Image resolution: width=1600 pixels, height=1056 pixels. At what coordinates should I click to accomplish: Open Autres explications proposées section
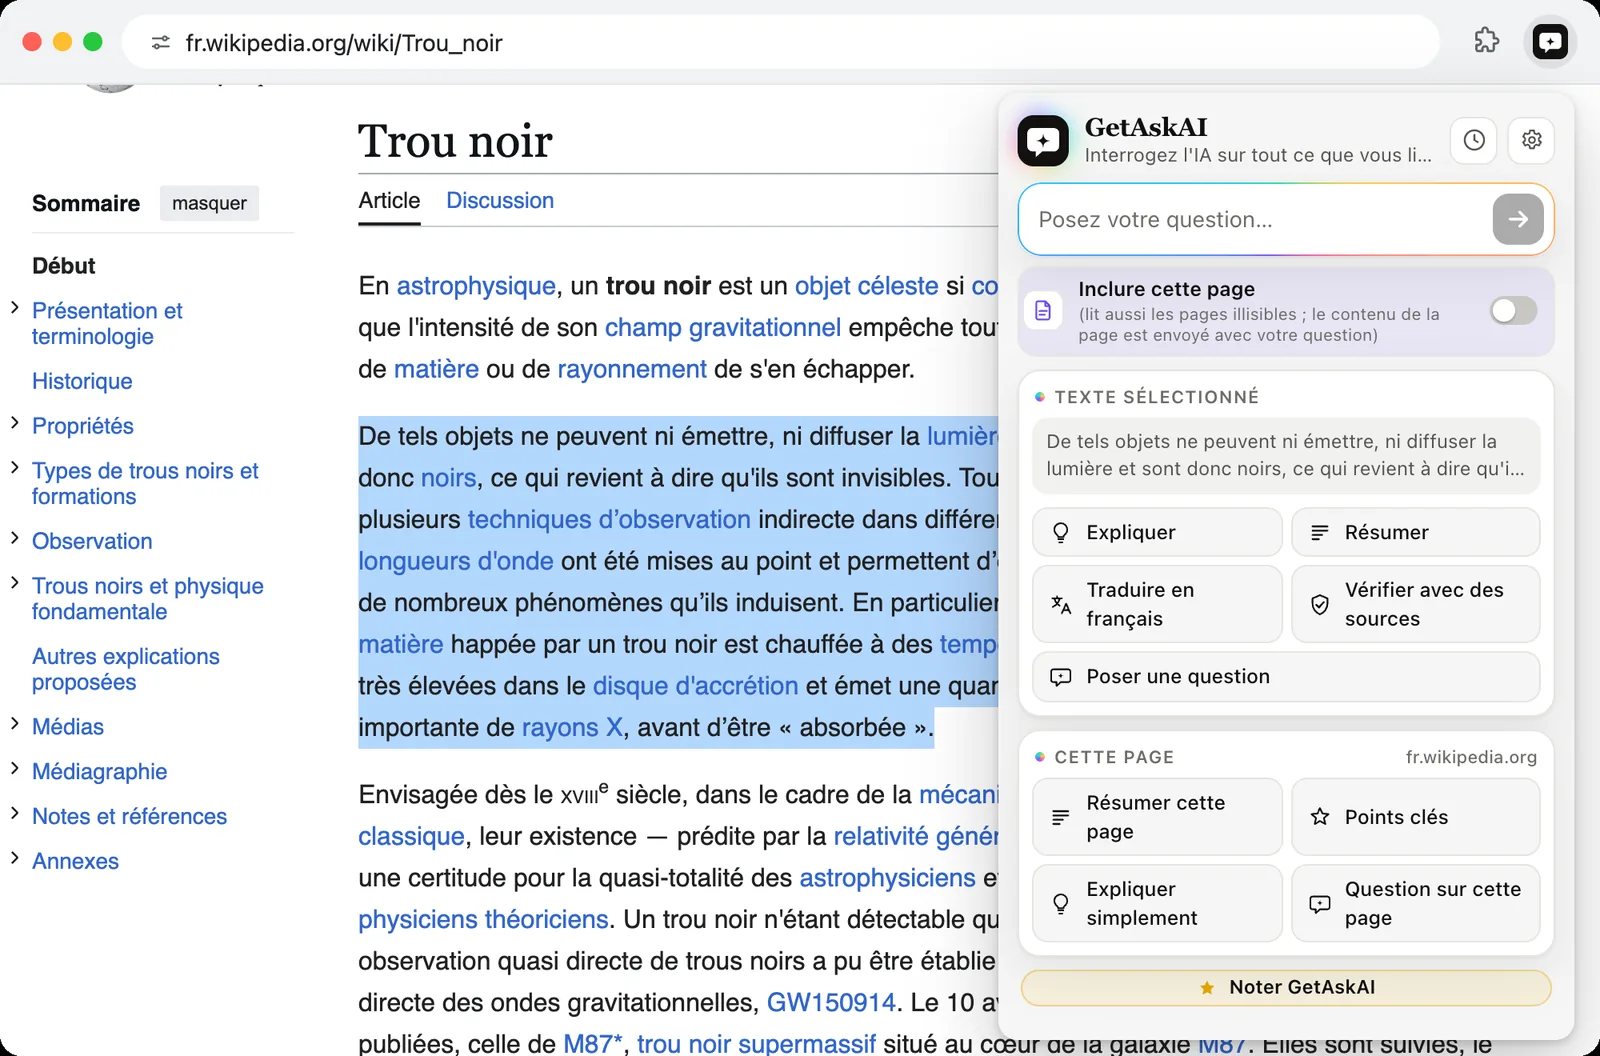(126, 669)
